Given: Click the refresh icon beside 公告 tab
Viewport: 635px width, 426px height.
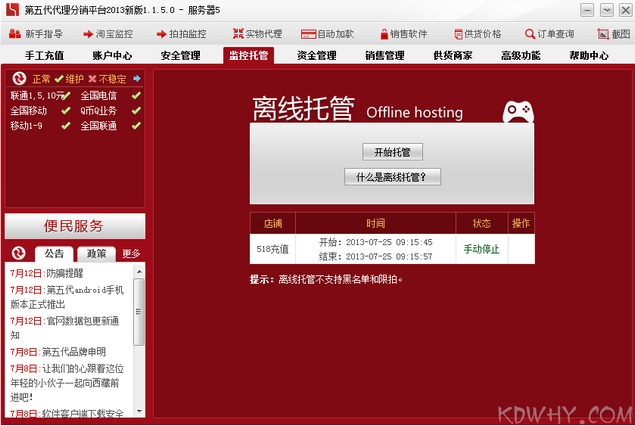Looking at the screenshot, I should (19, 253).
